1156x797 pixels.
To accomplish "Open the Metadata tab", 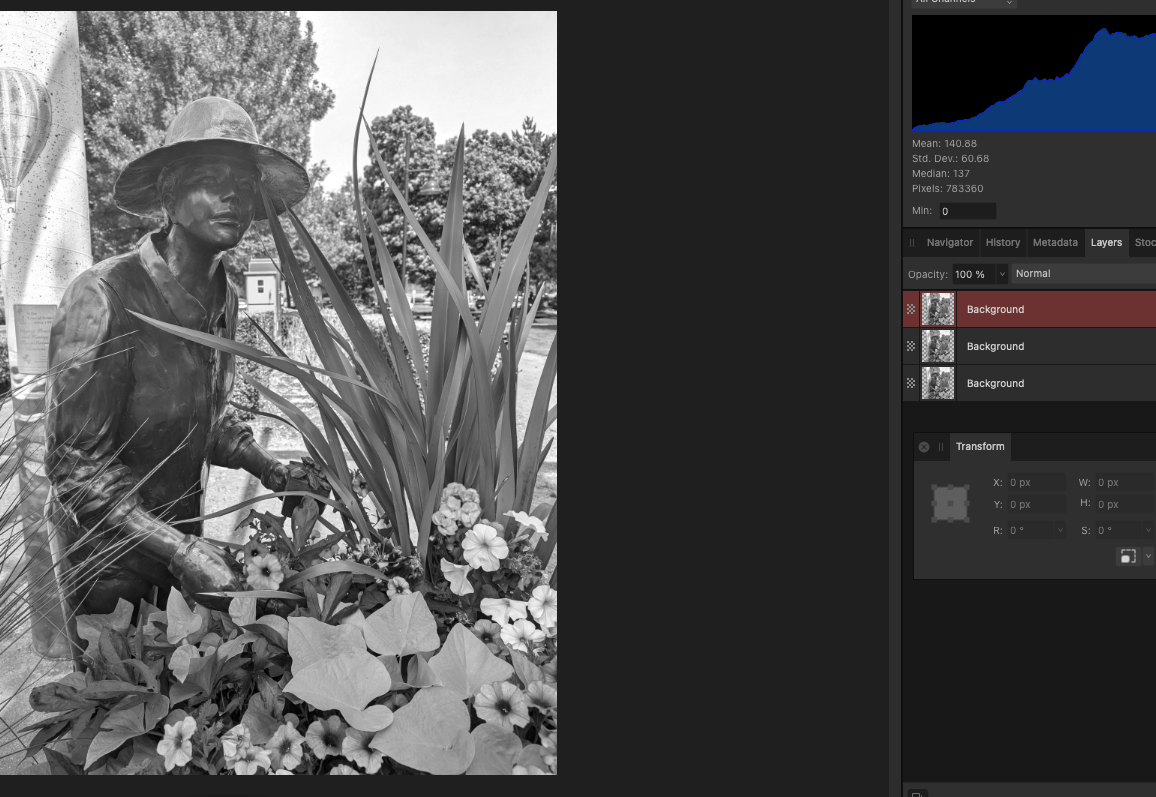I will click(1055, 243).
